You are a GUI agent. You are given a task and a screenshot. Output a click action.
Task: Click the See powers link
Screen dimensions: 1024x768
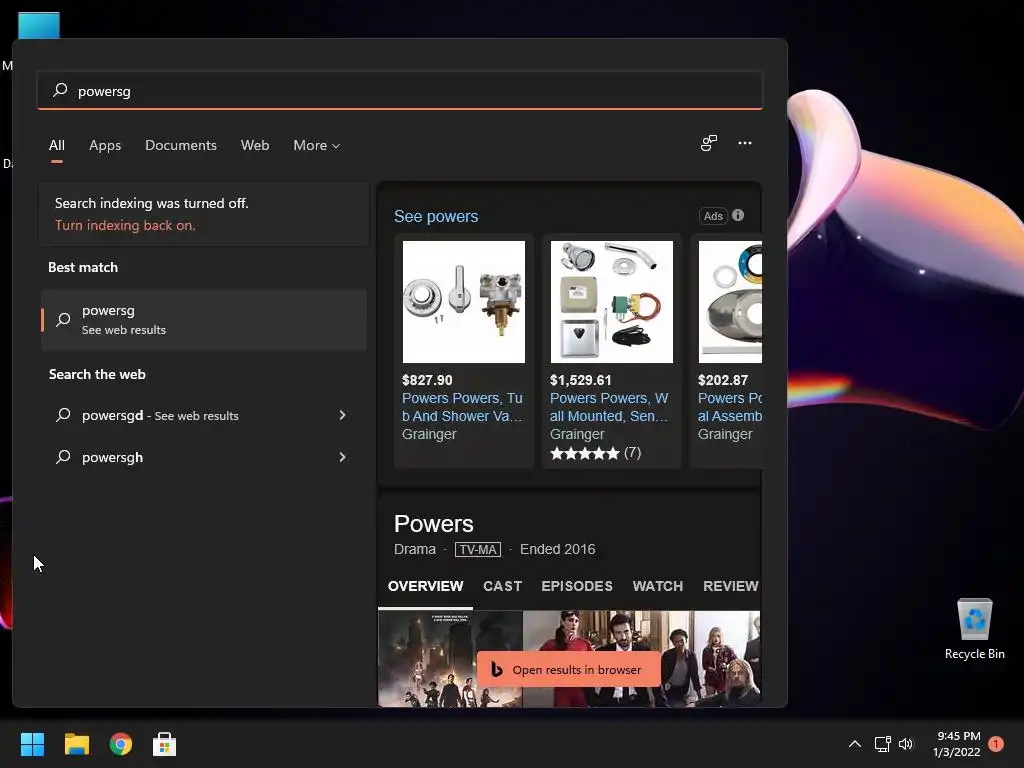tap(436, 216)
